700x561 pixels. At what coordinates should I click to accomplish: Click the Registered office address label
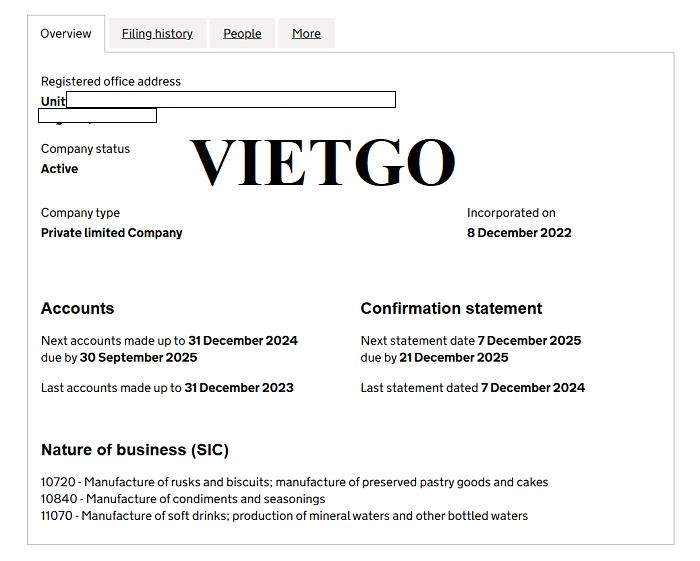(x=111, y=81)
